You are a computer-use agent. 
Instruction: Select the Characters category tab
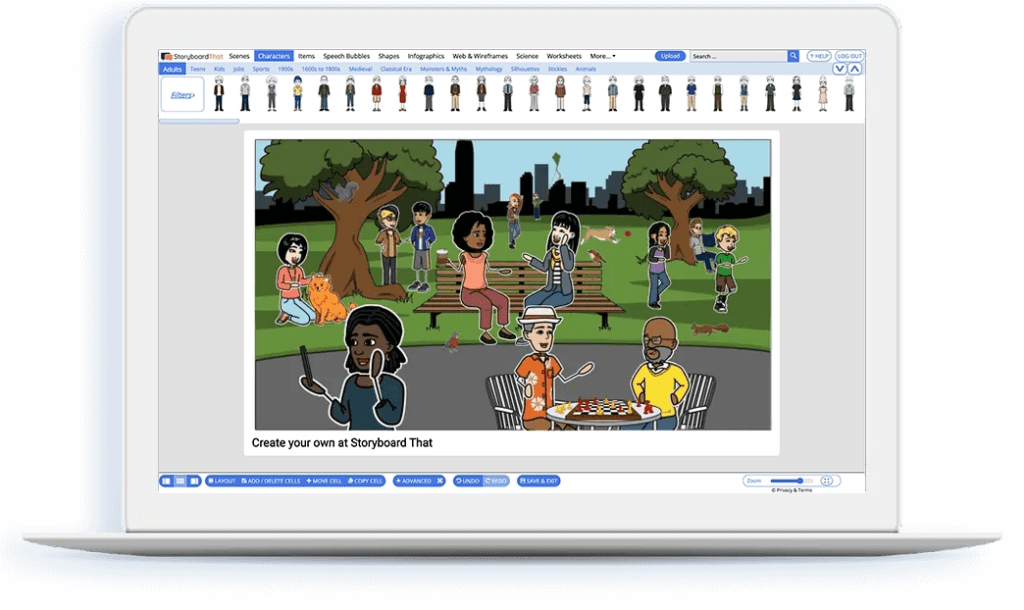point(274,56)
